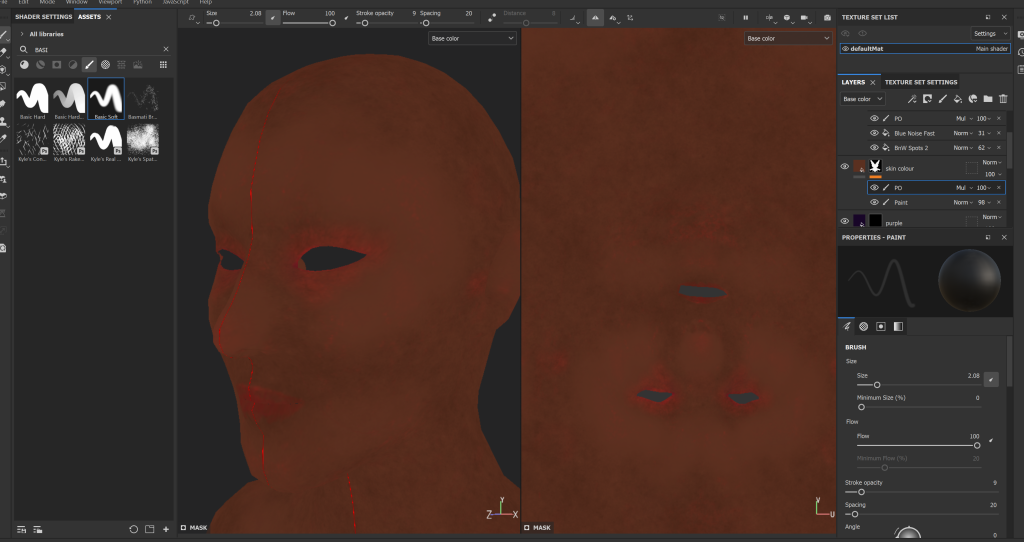Open opacity dropdown of Paint effect
The image size is (1024, 542).
click(985, 202)
